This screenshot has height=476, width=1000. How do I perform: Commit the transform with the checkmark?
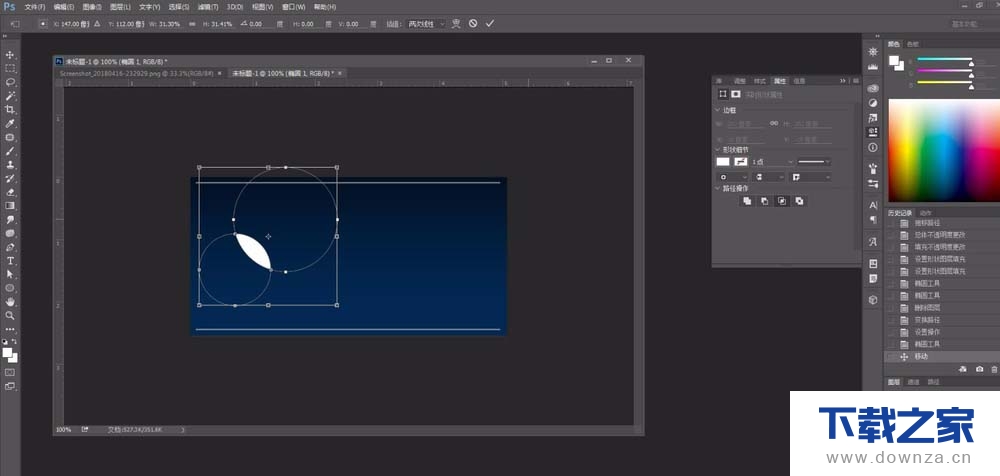(489, 24)
